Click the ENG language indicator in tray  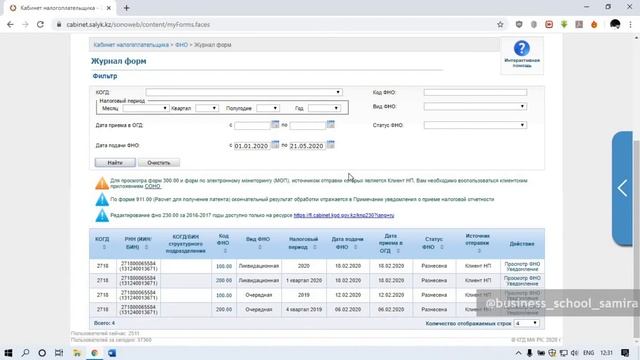(588, 353)
